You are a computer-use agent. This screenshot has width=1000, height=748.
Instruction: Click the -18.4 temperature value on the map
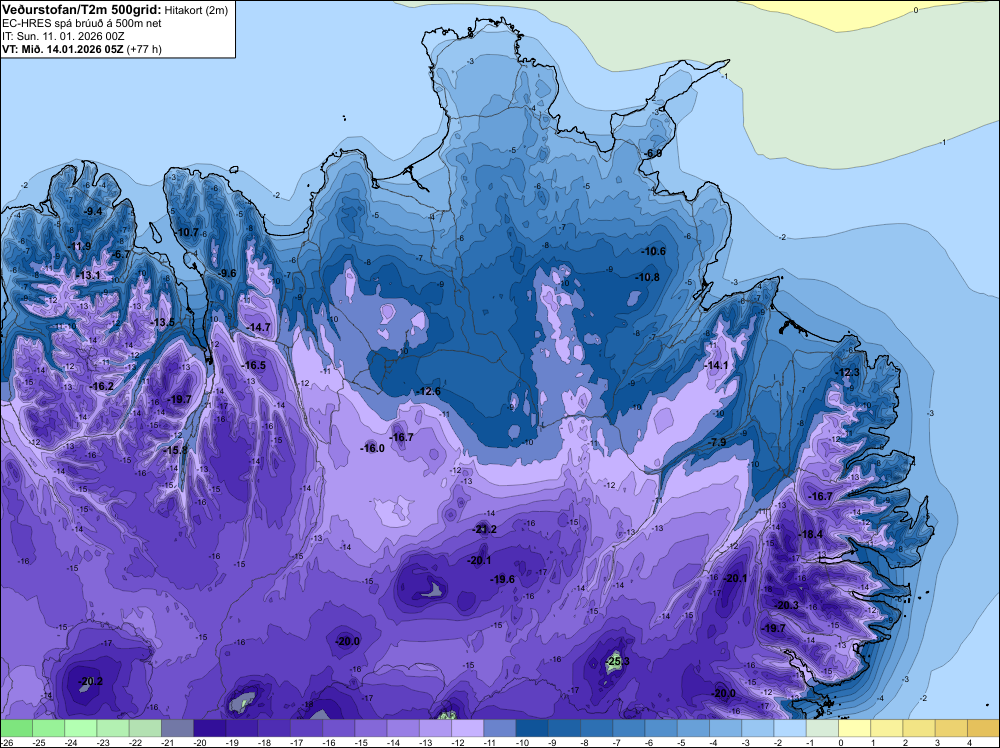click(x=811, y=534)
